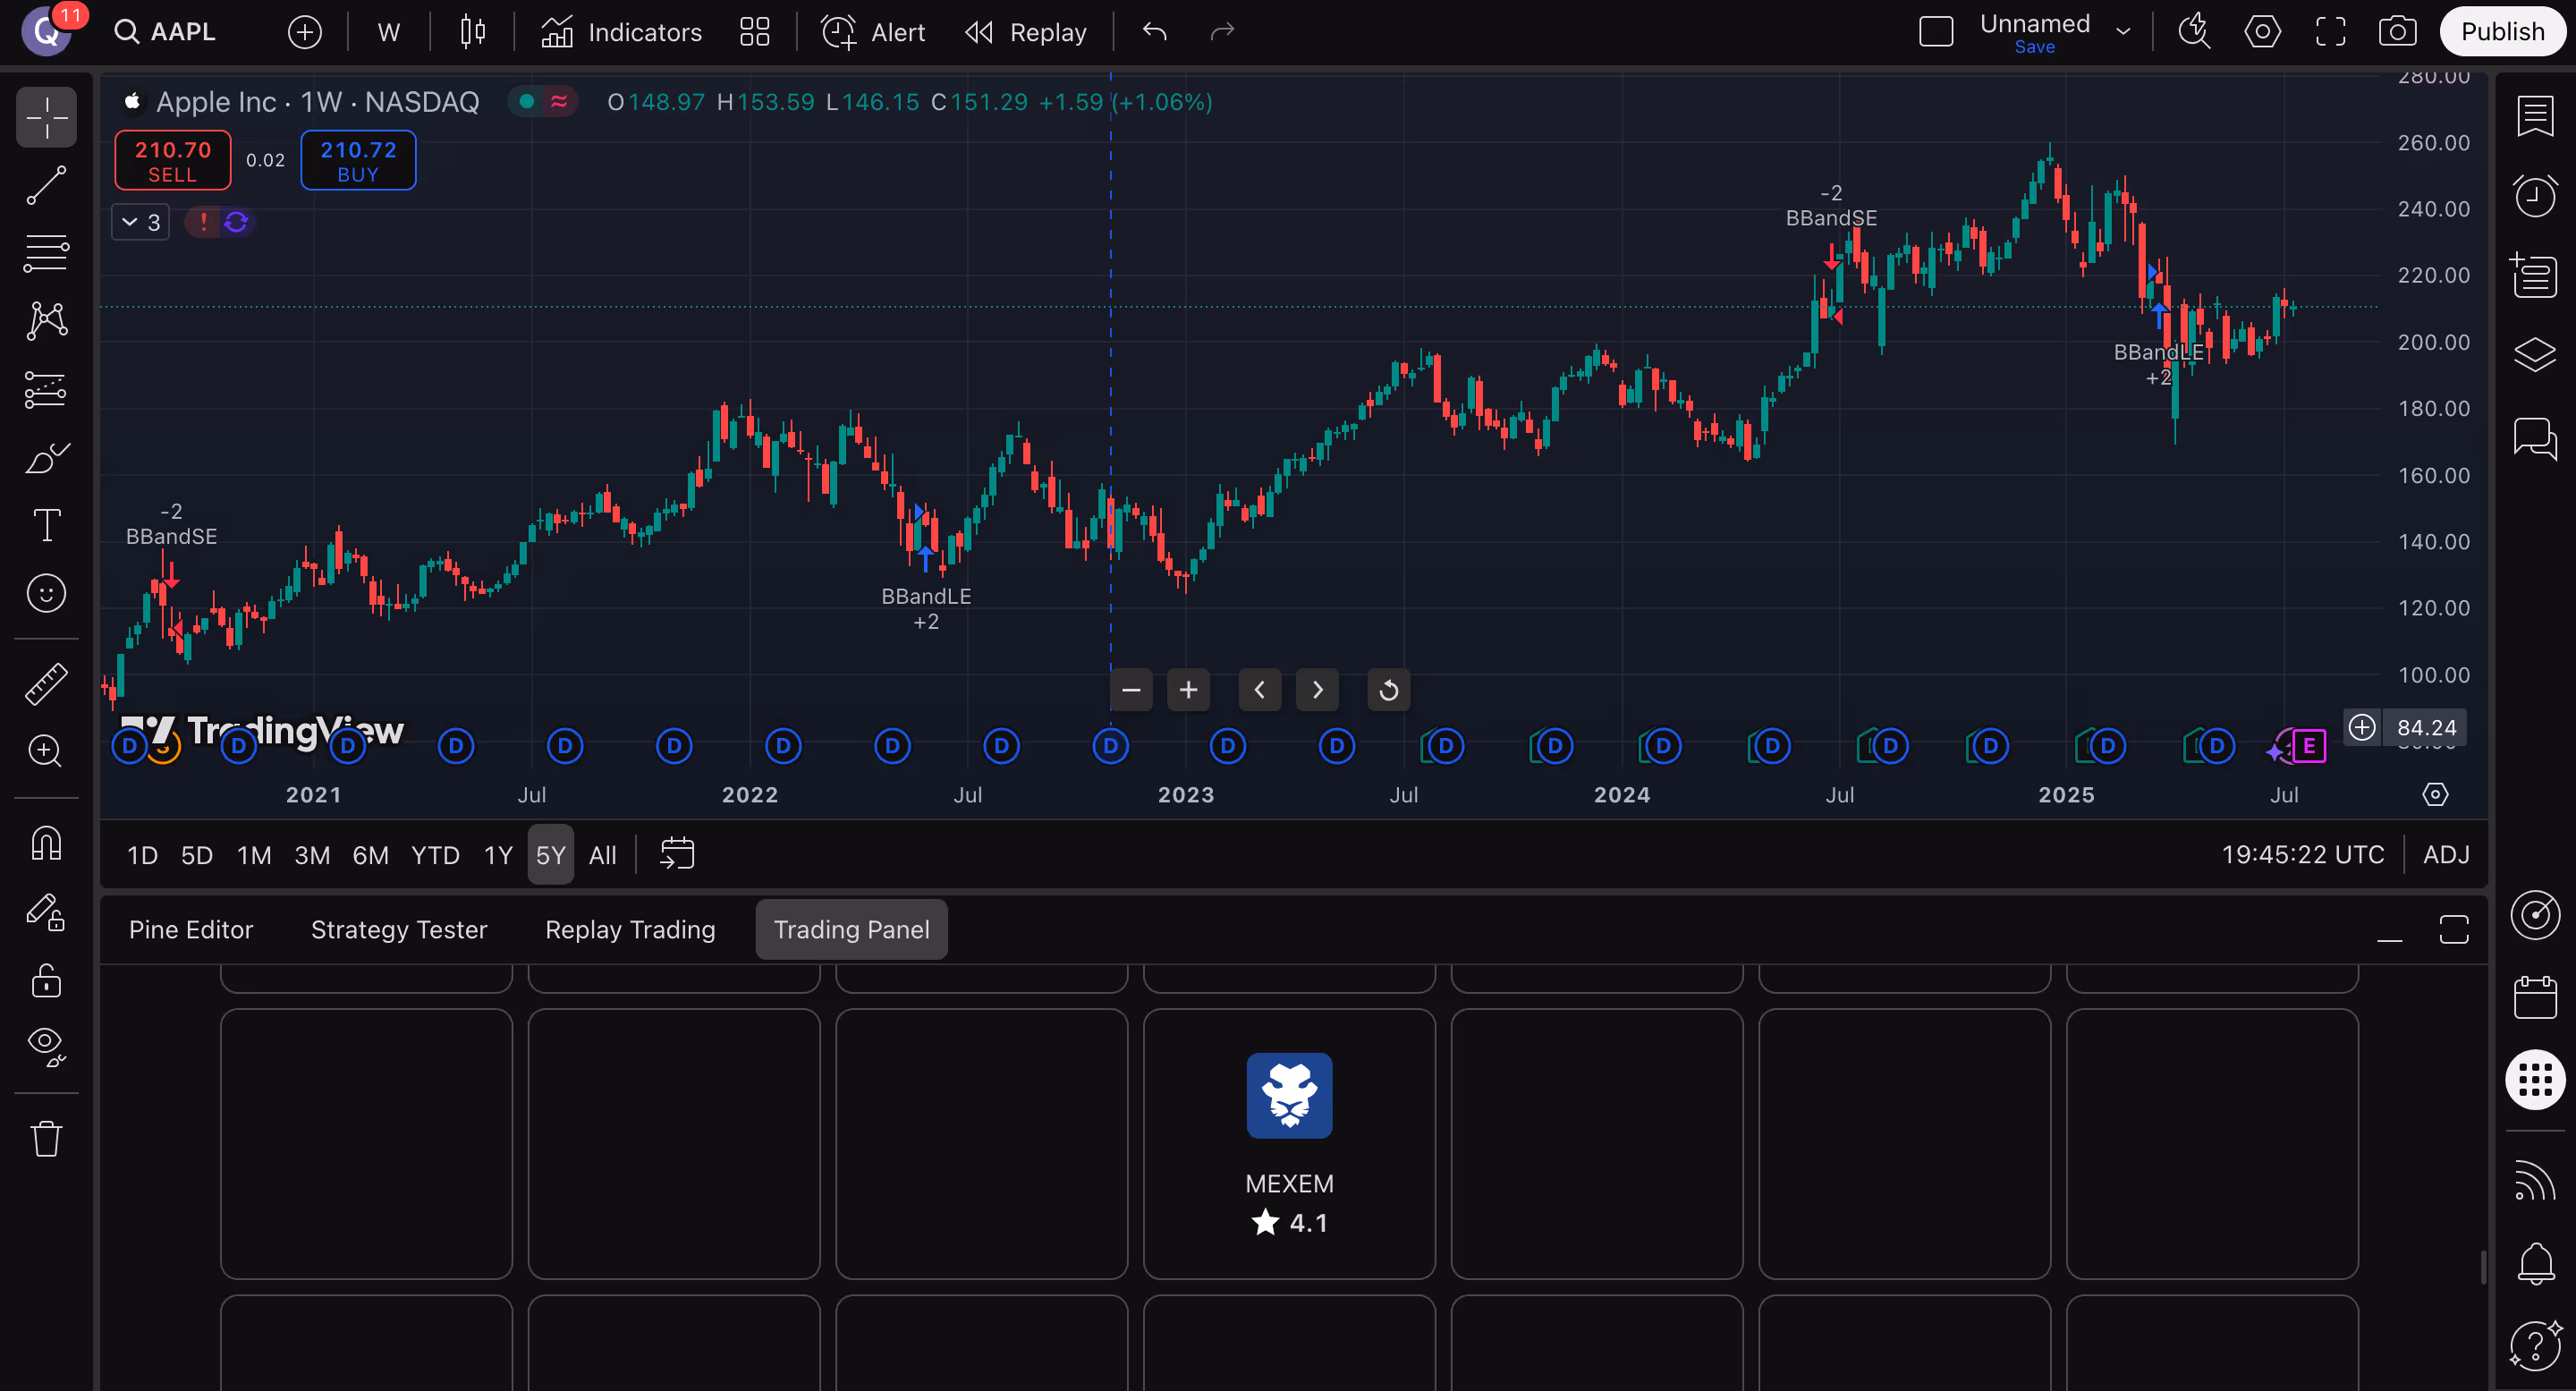The width and height of the screenshot is (2576, 1391).
Task: Select the Text annotation tool
Action: [46, 525]
